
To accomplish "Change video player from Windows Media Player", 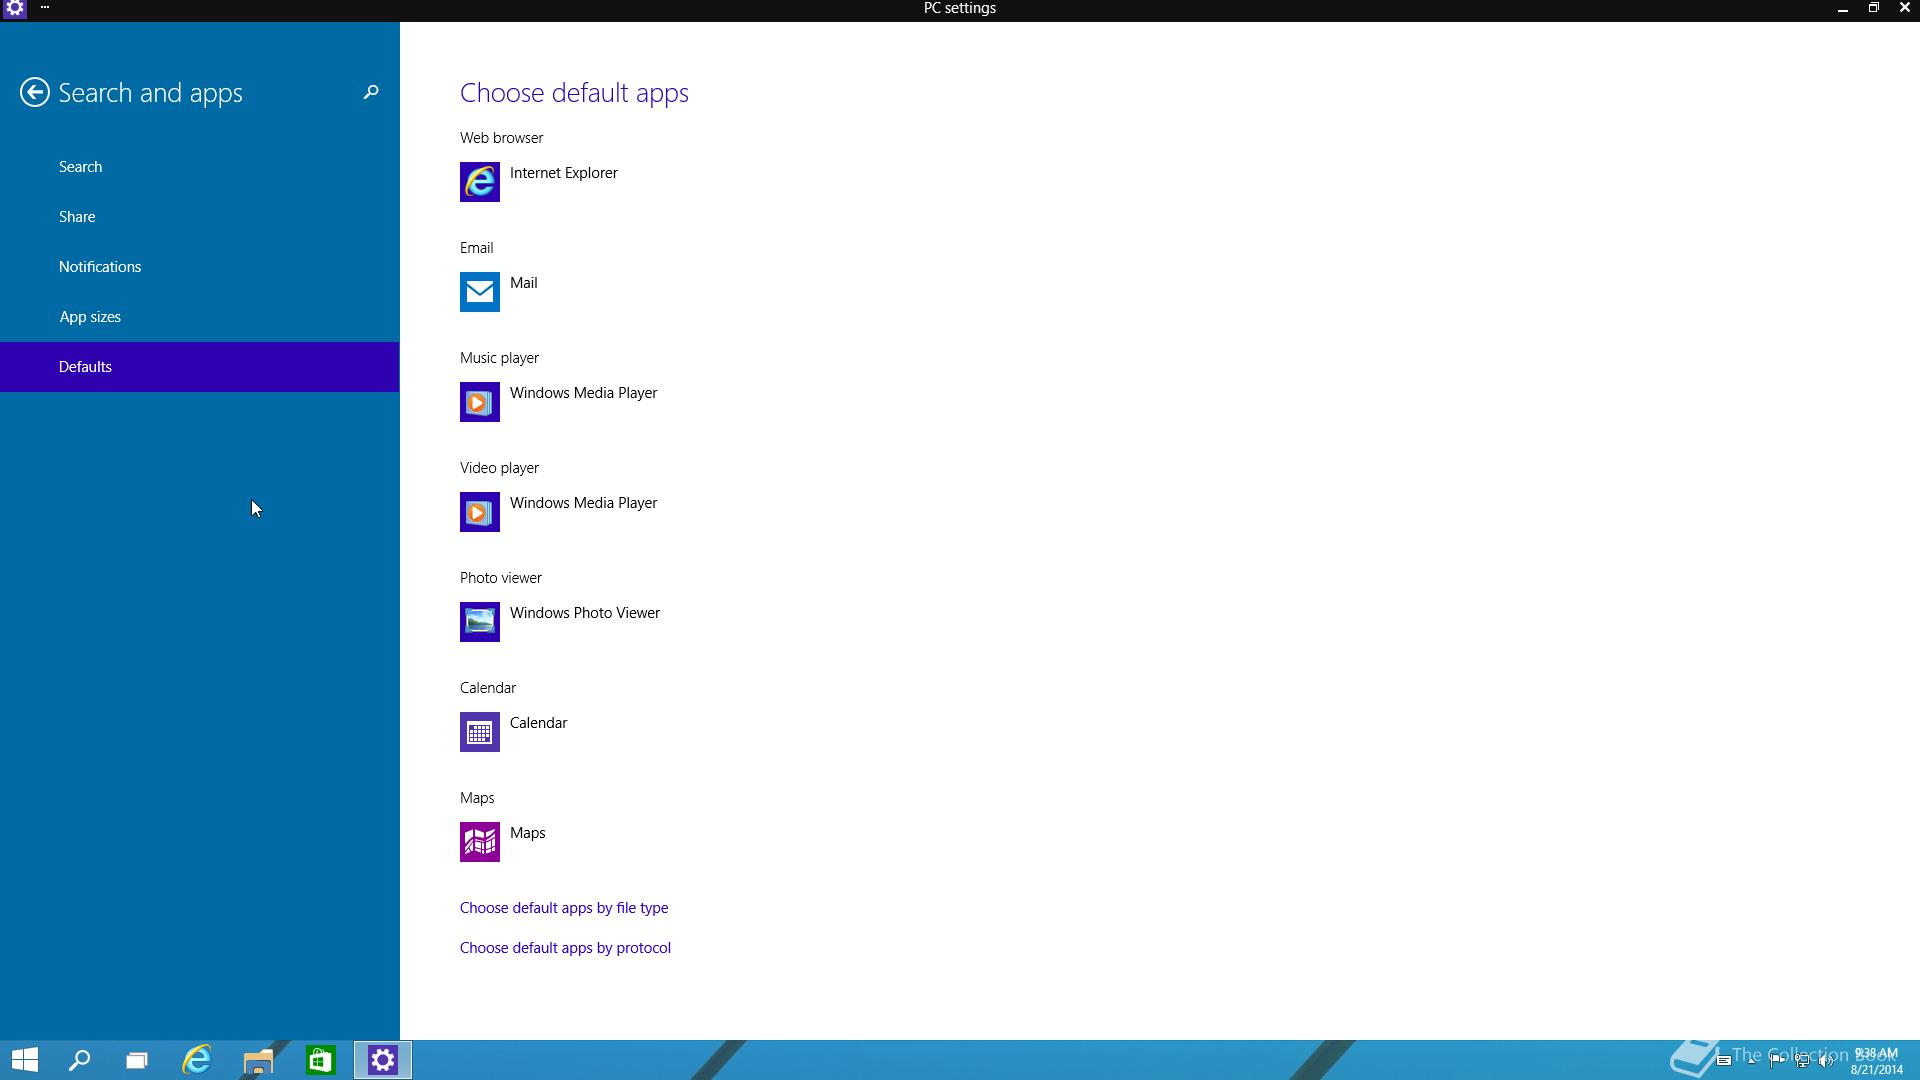I will 584,503.
